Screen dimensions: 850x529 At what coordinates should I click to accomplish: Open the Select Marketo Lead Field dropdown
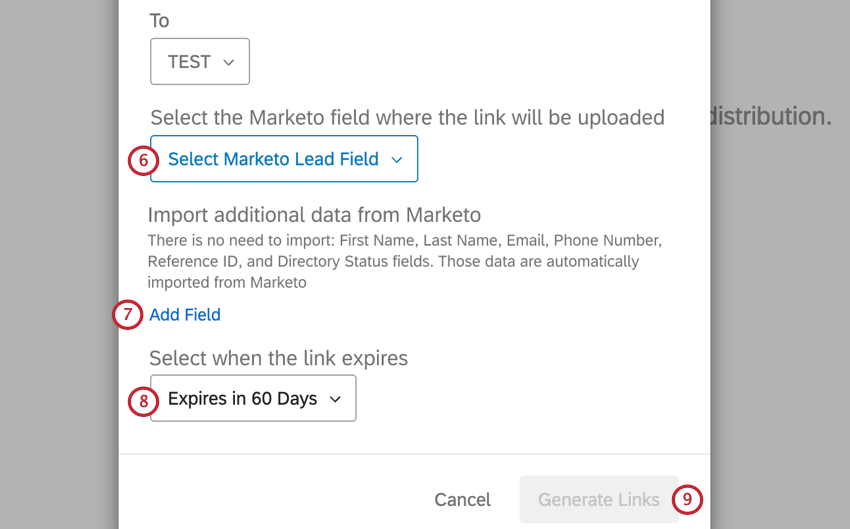(283, 159)
